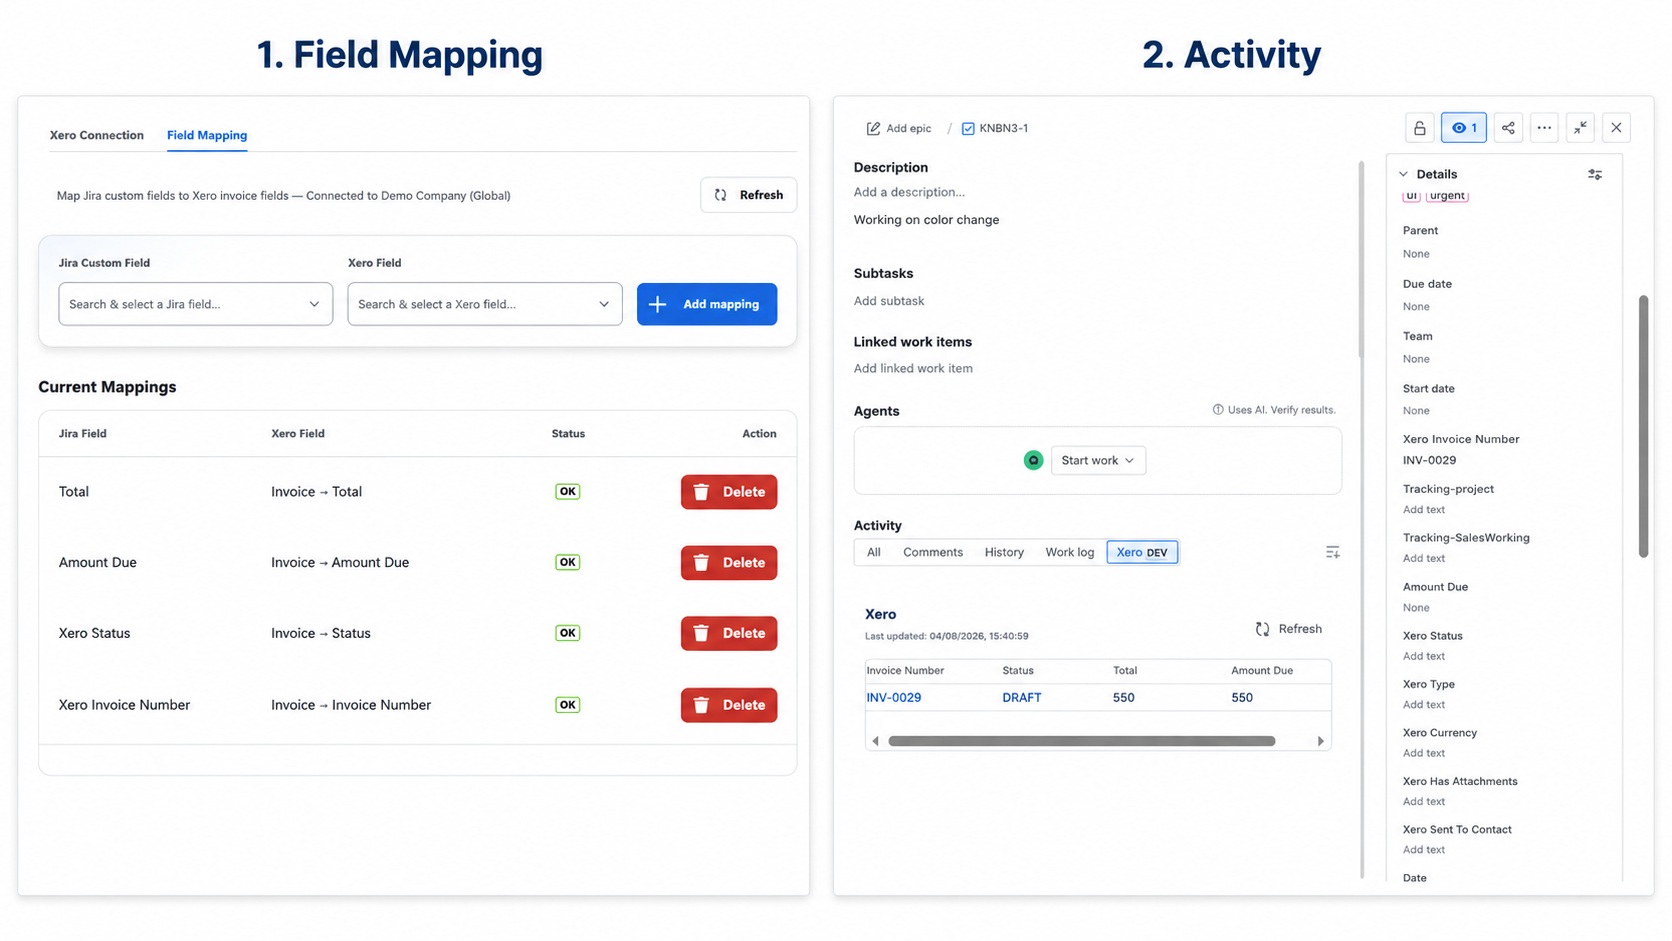Click the plus icon on Add mapping
The image size is (1672, 941).
(x=657, y=304)
